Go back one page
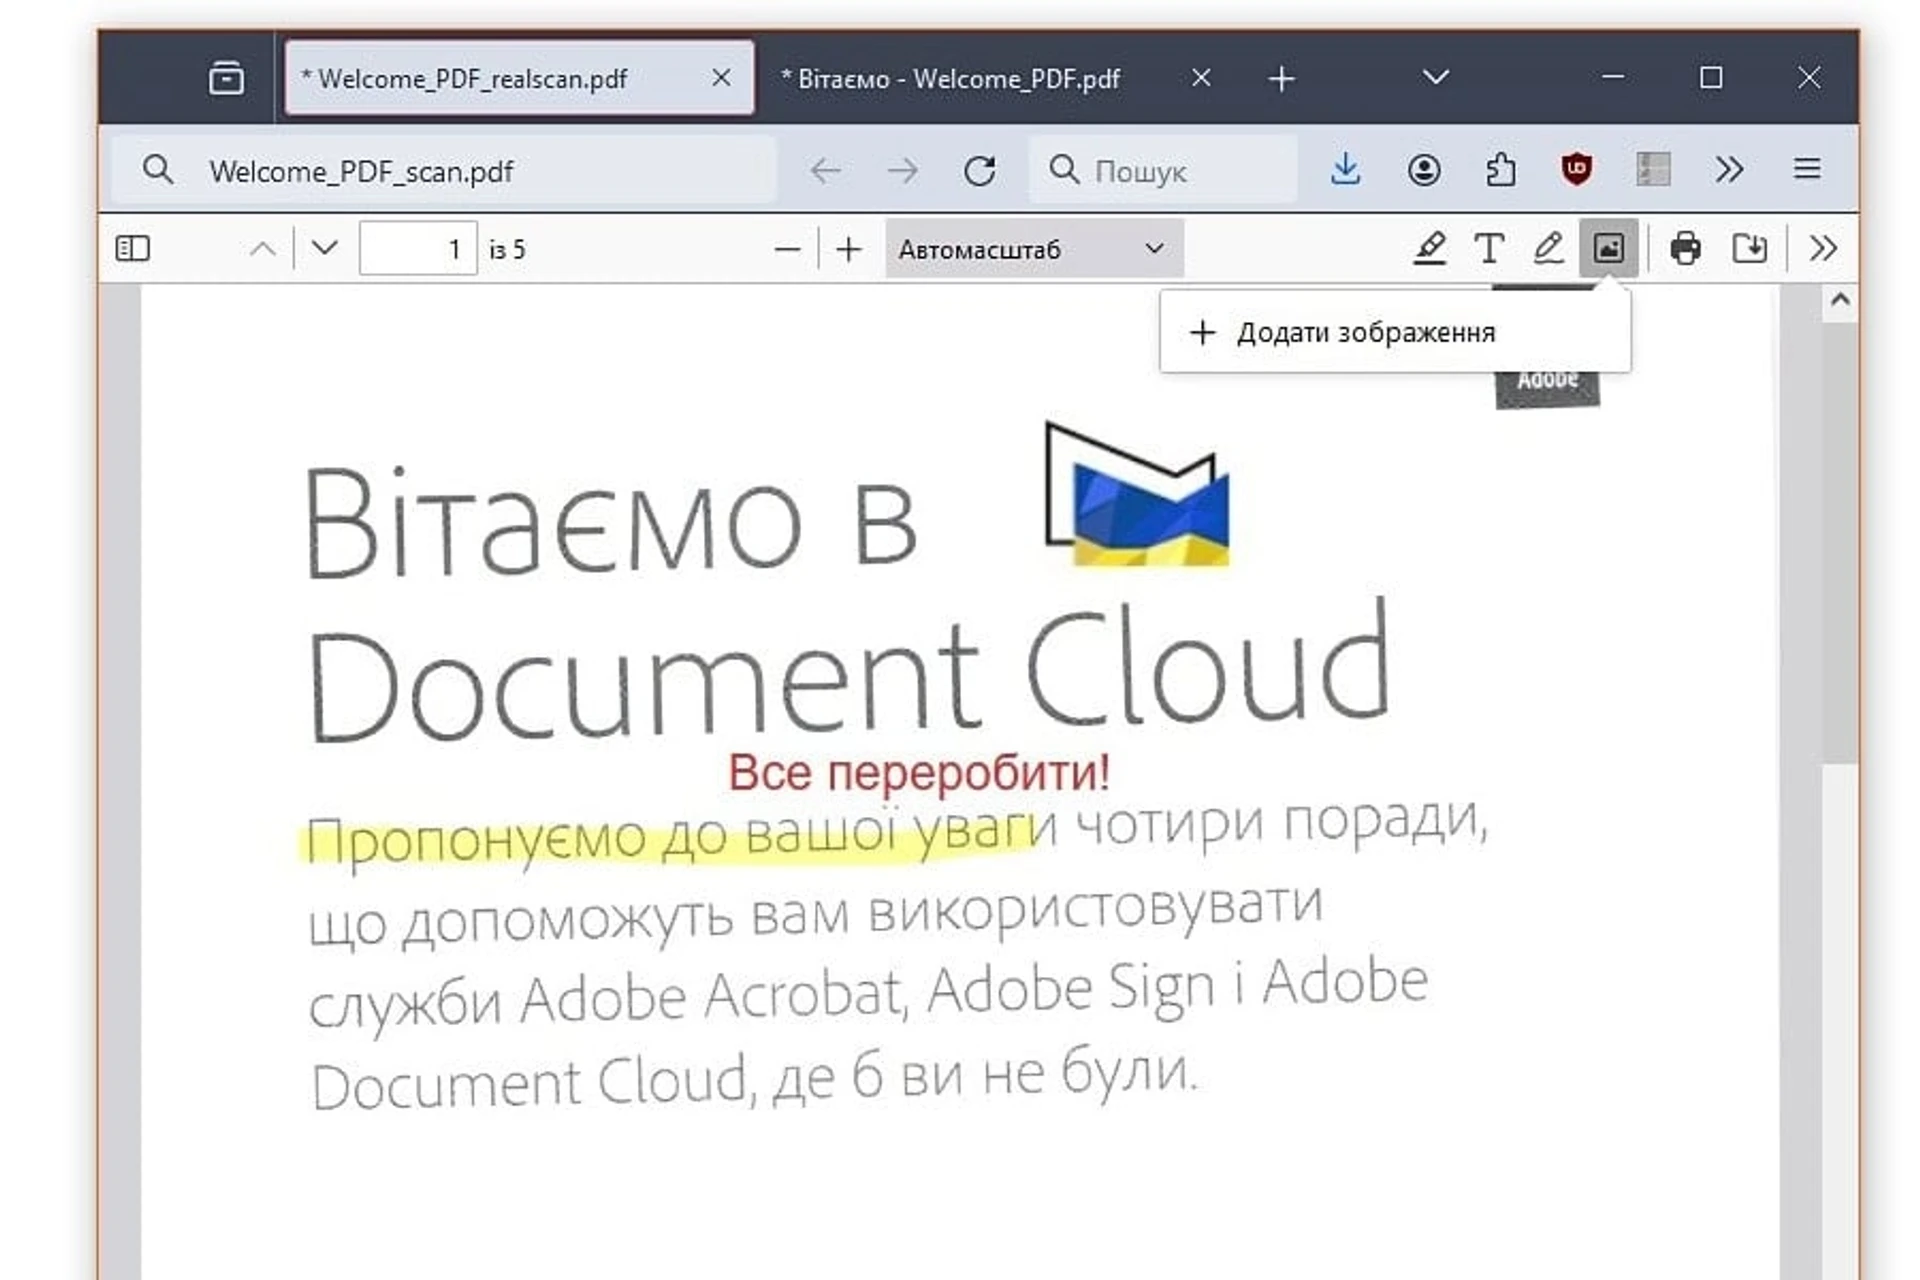 click(x=825, y=170)
